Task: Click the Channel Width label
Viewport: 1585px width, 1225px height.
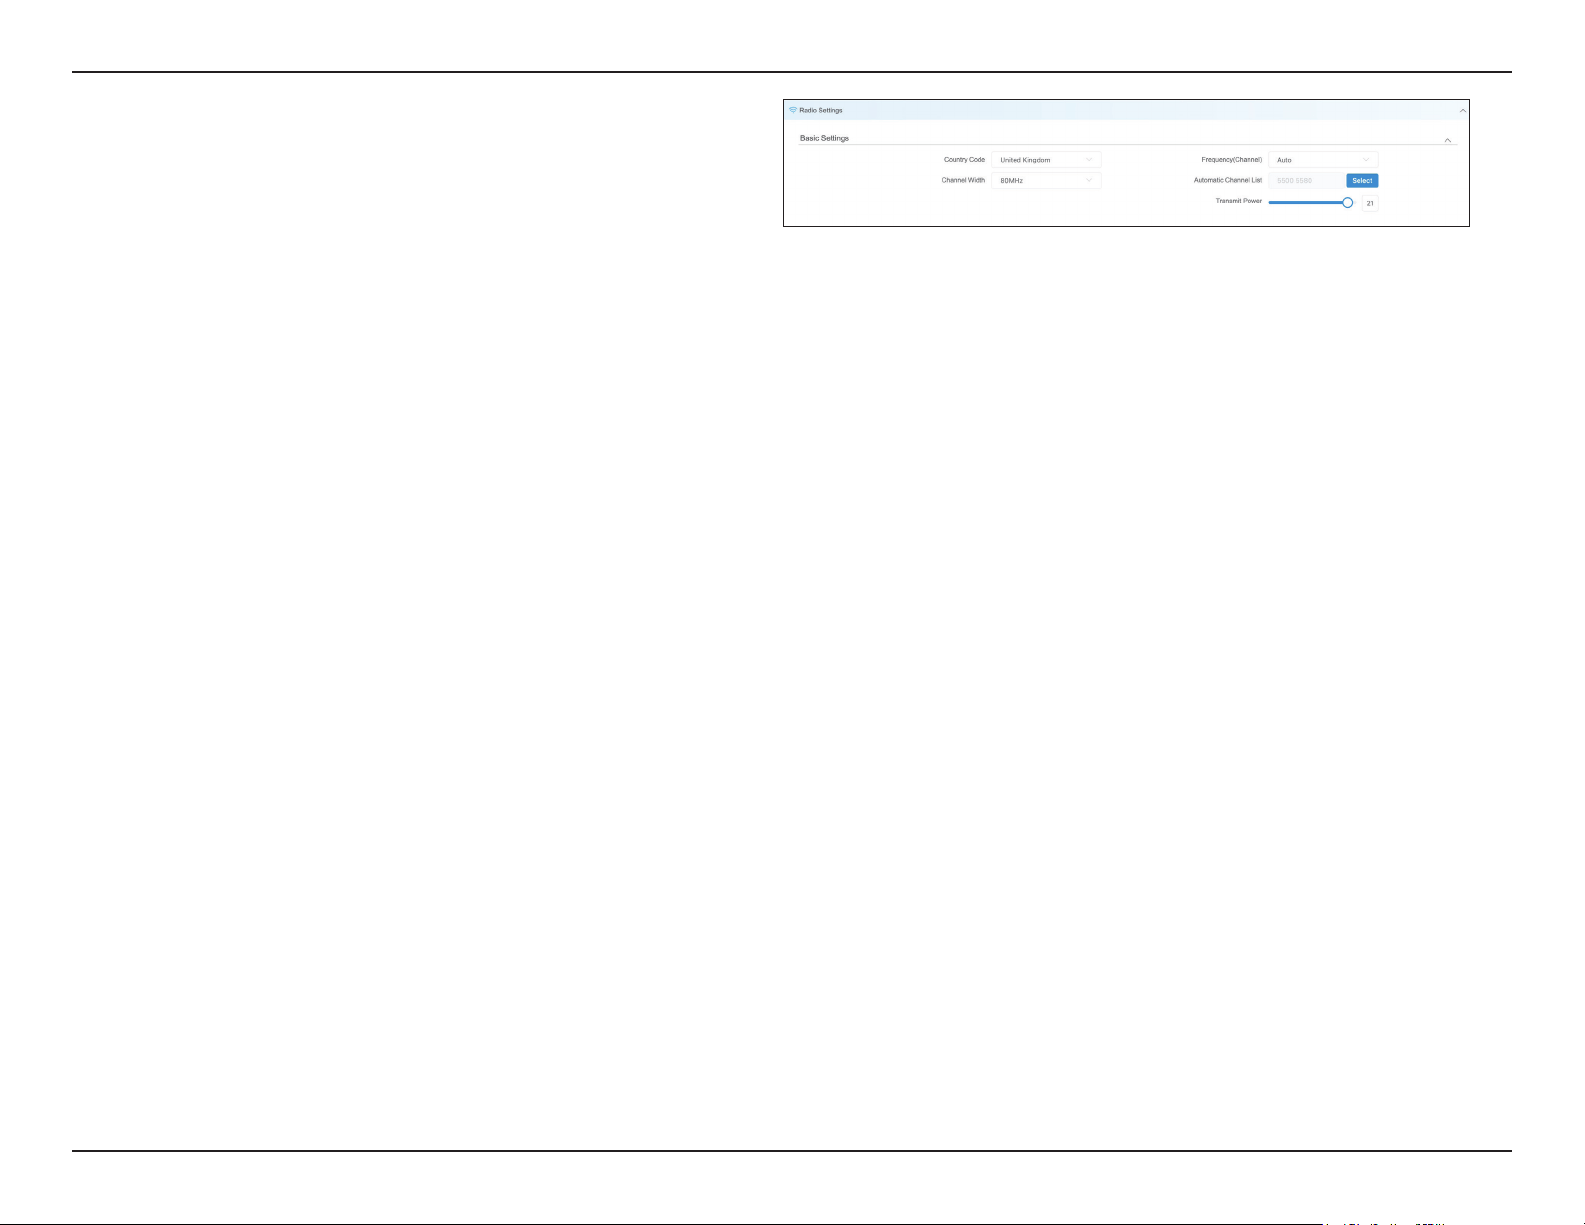Action: click(x=963, y=181)
